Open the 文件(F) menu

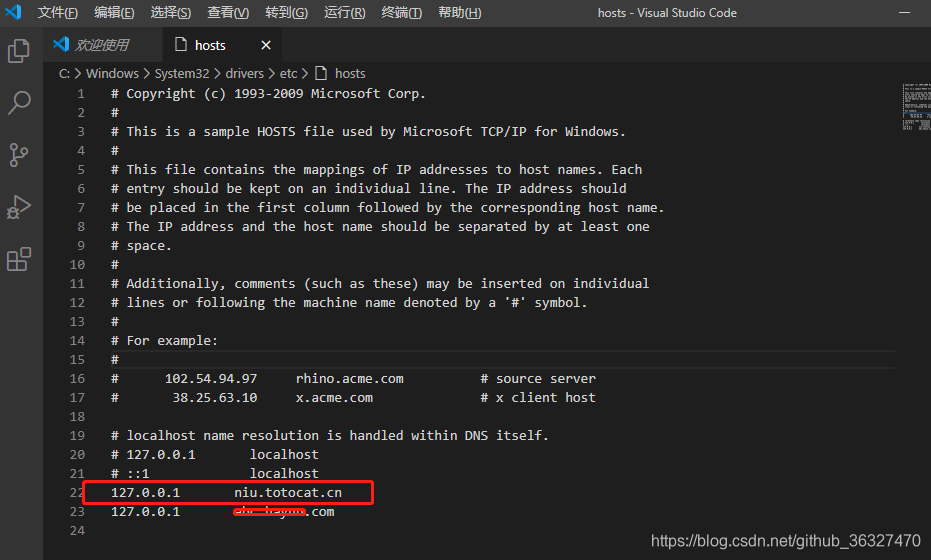click(58, 12)
